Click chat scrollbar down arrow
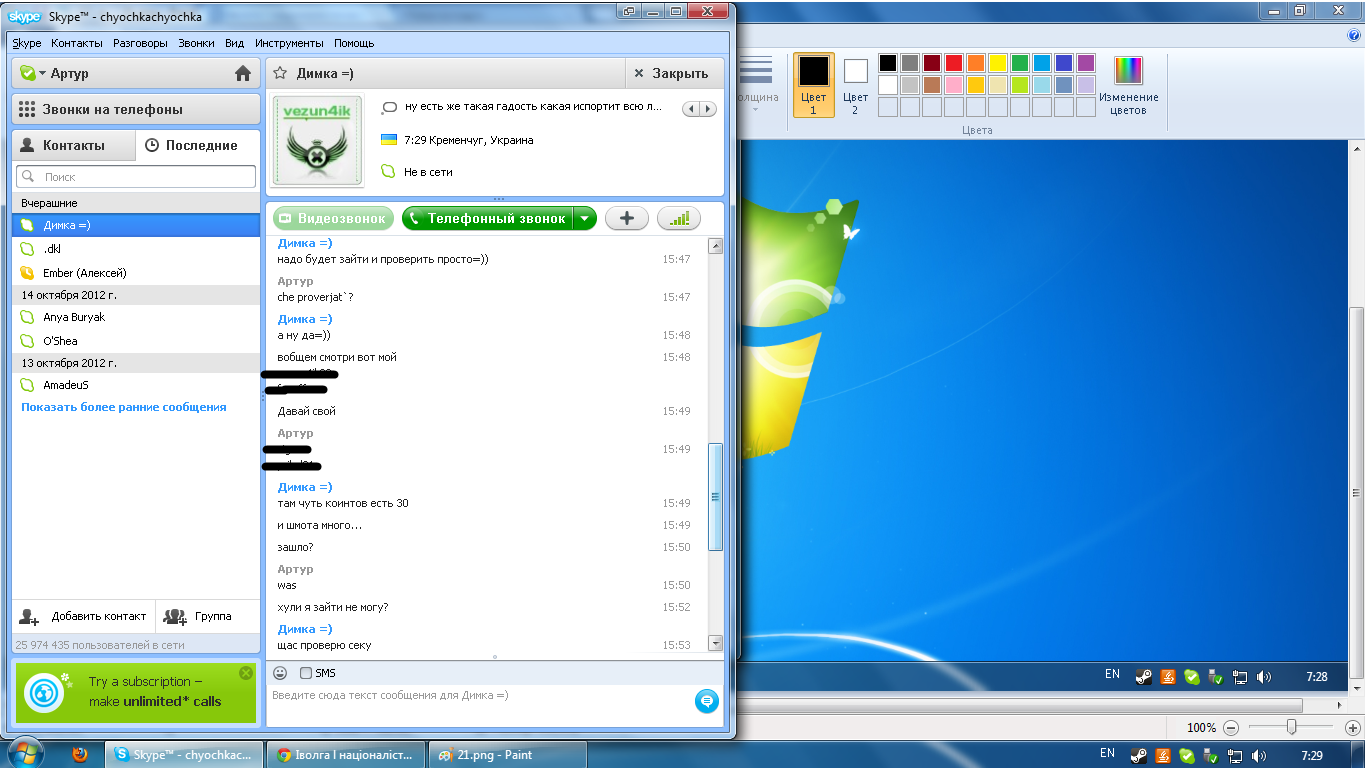This screenshot has height=768, width=1366. tap(715, 643)
